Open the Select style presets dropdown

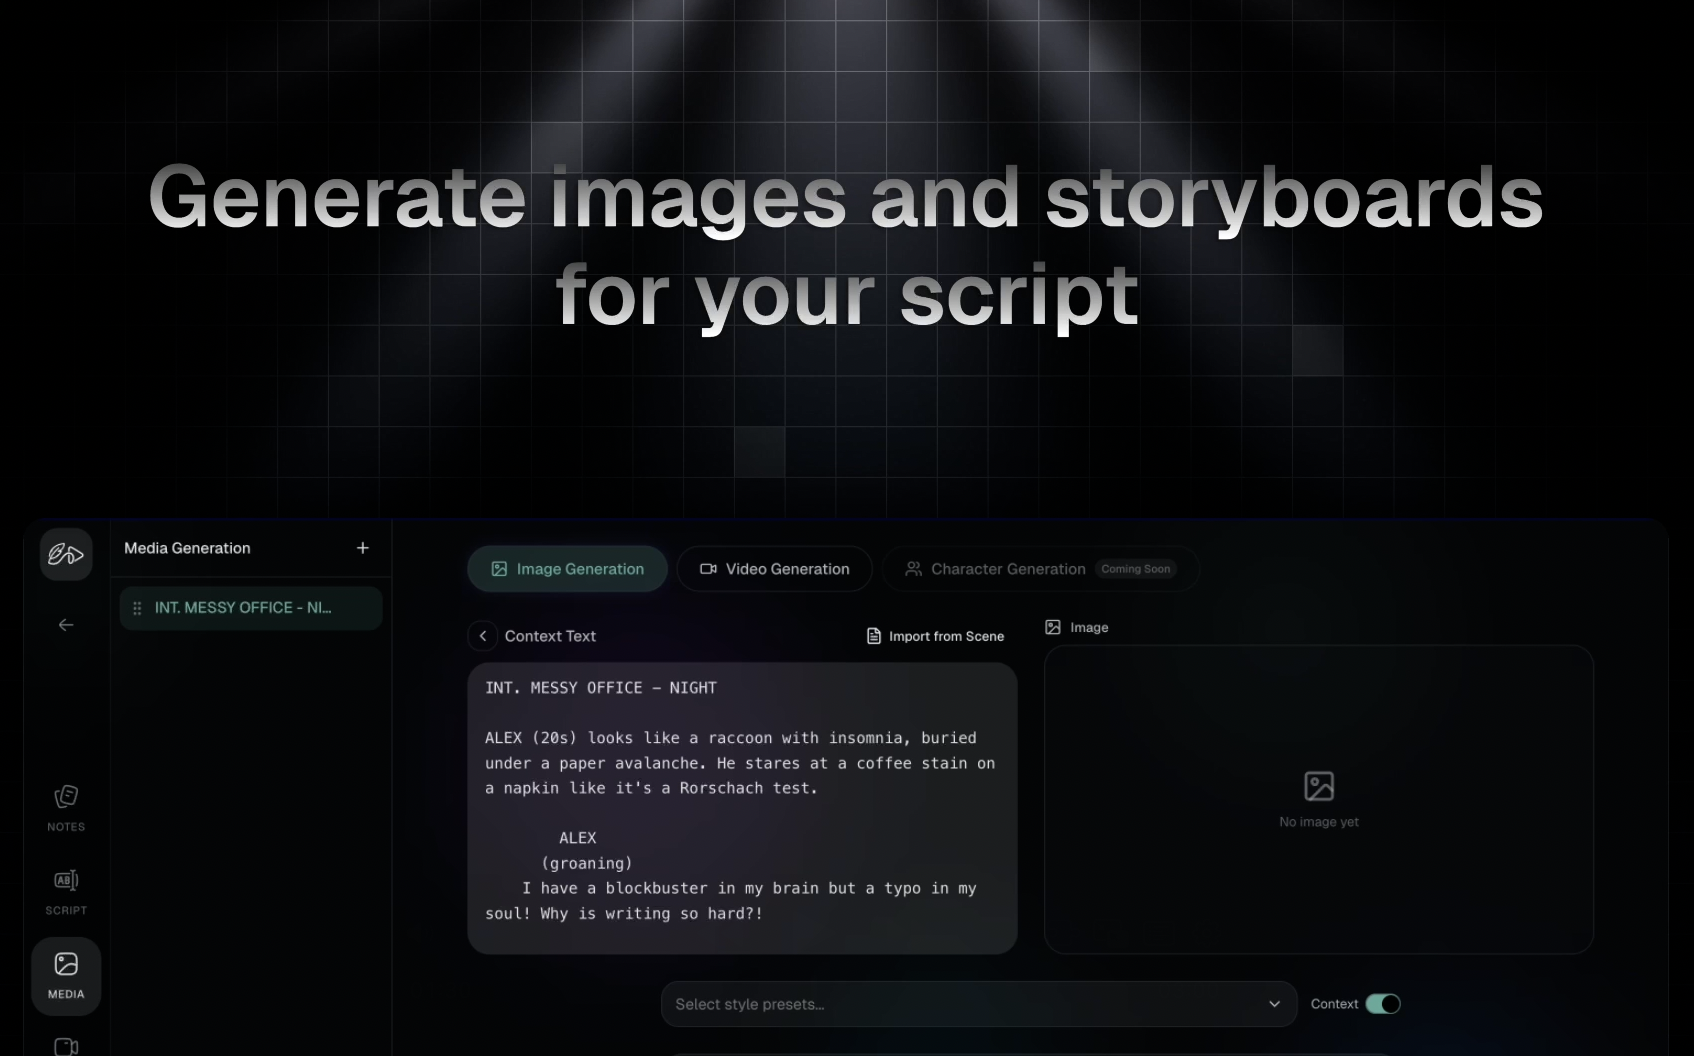(x=978, y=1004)
